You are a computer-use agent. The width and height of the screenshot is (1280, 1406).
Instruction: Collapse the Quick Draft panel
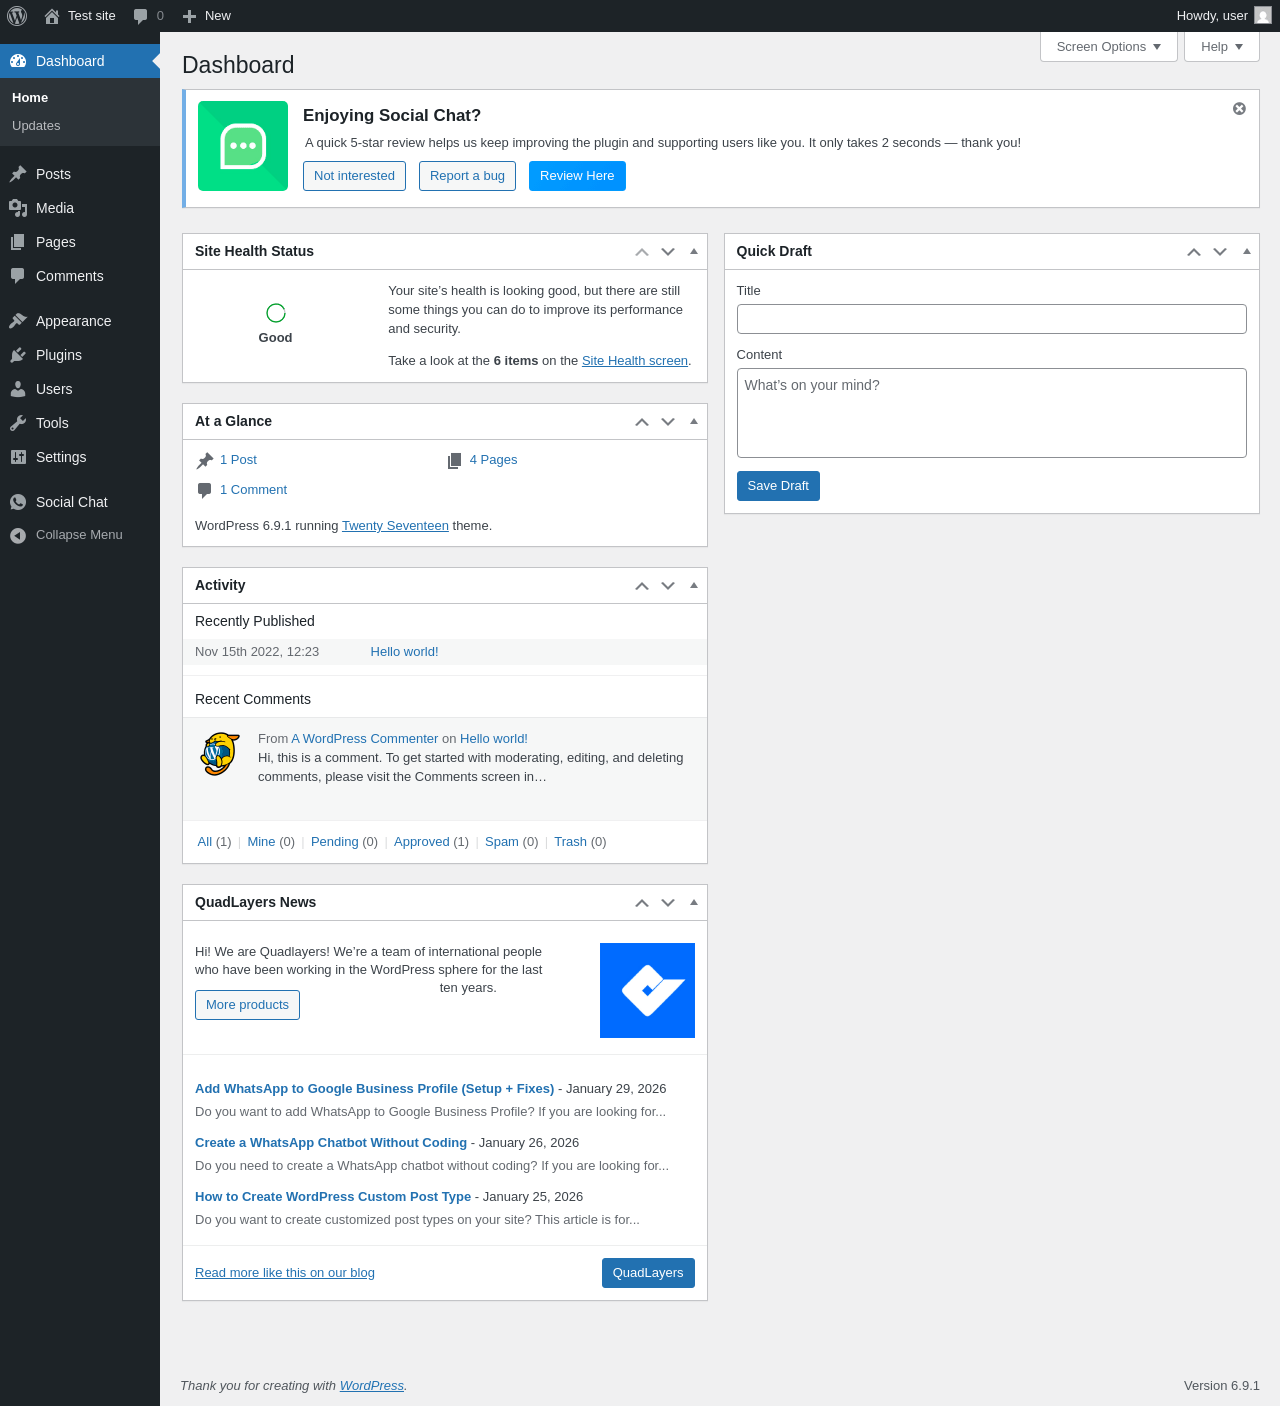coord(1247,252)
